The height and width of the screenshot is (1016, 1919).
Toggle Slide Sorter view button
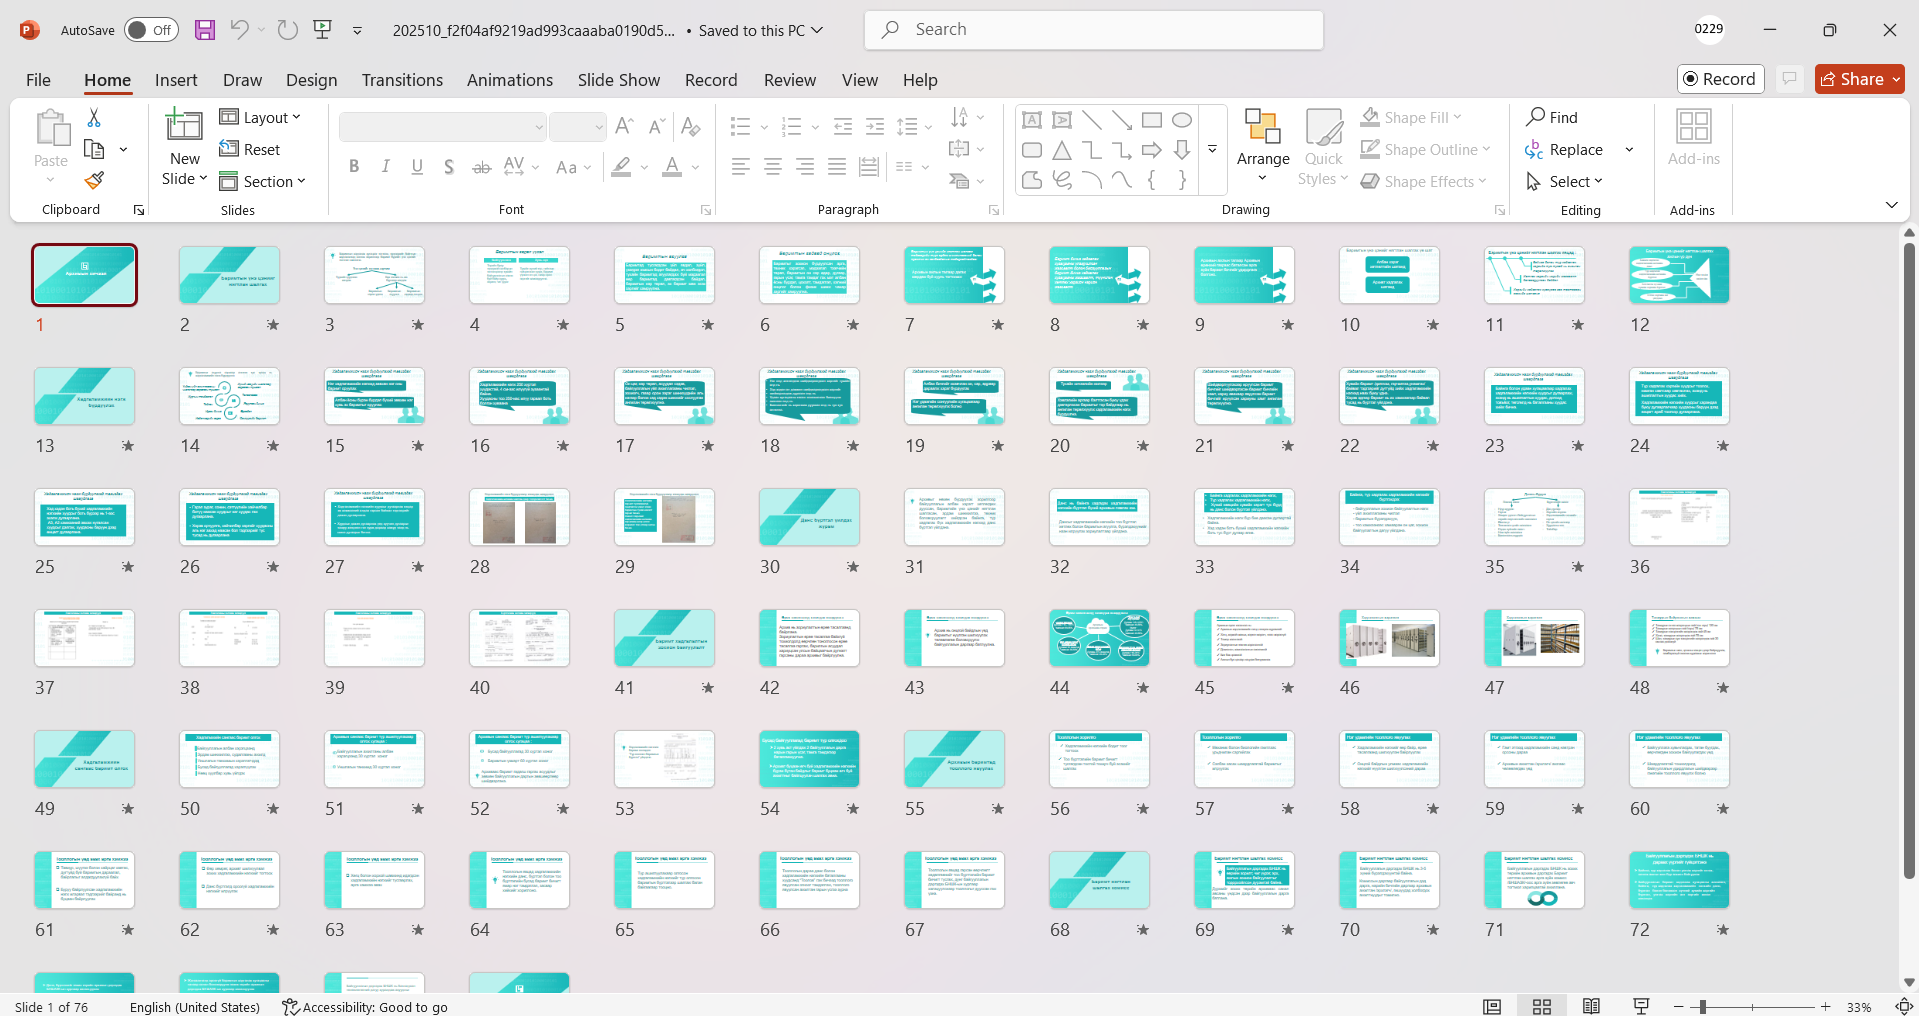tap(1542, 1006)
